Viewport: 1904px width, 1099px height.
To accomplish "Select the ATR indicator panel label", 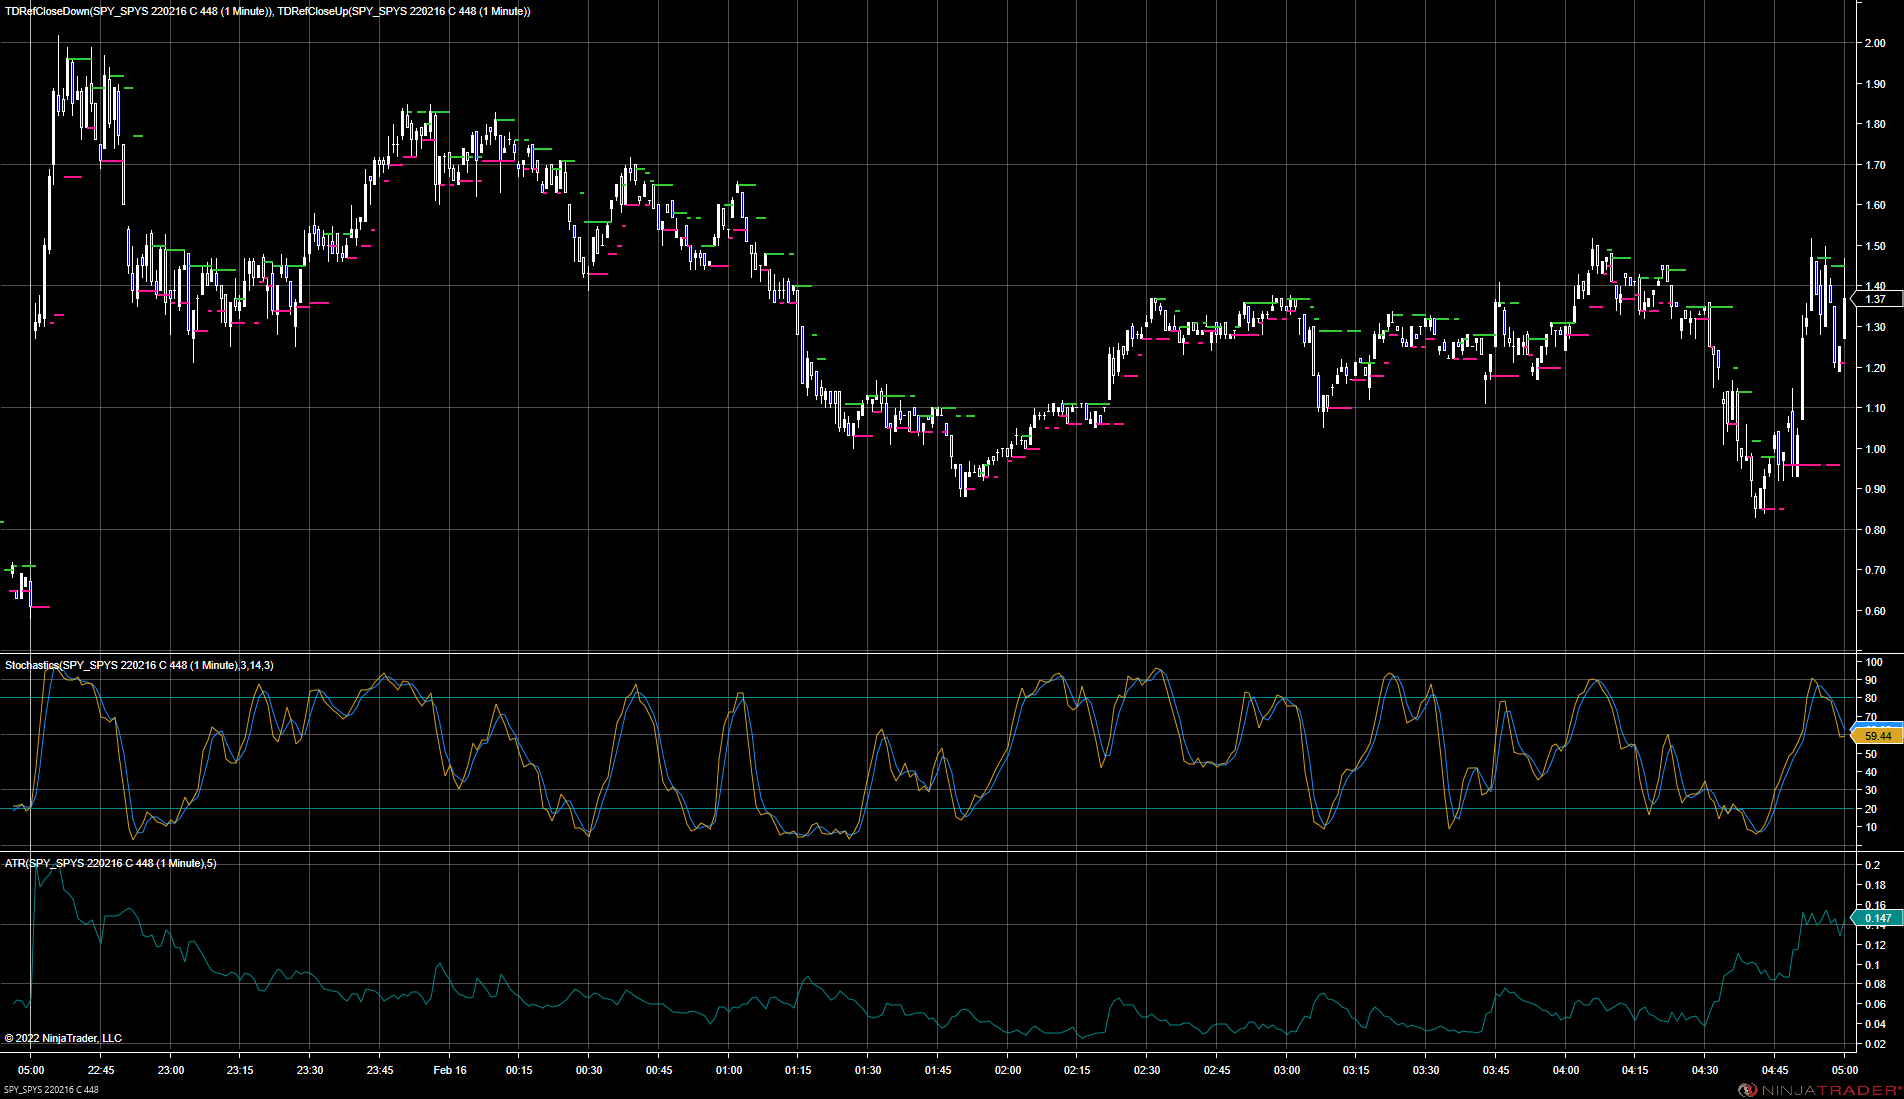I will pos(110,863).
